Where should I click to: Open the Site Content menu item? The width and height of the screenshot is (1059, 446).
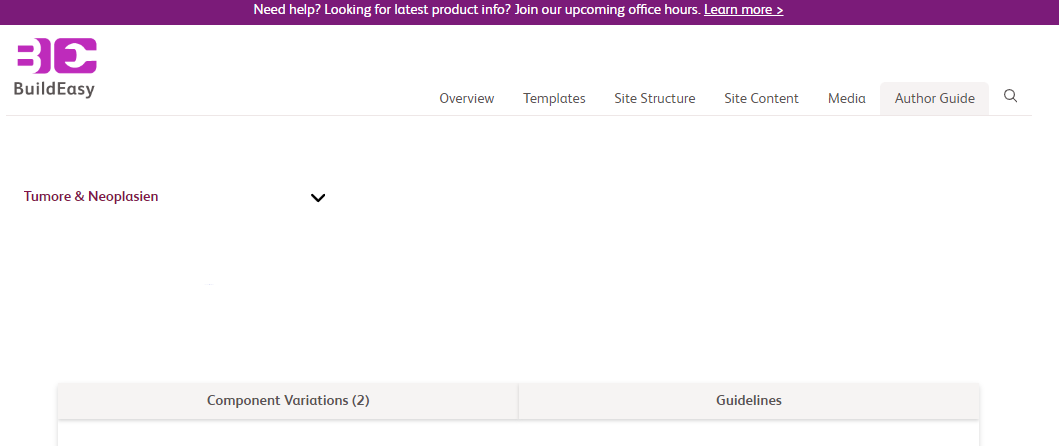(x=761, y=99)
